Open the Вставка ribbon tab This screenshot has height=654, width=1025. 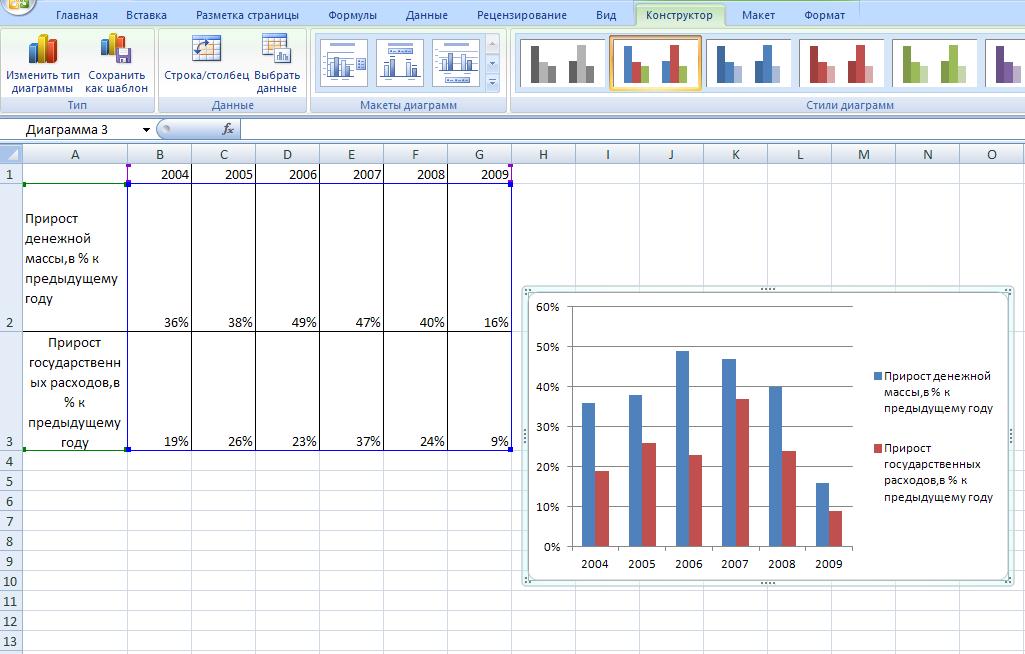click(x=146, y=15)
